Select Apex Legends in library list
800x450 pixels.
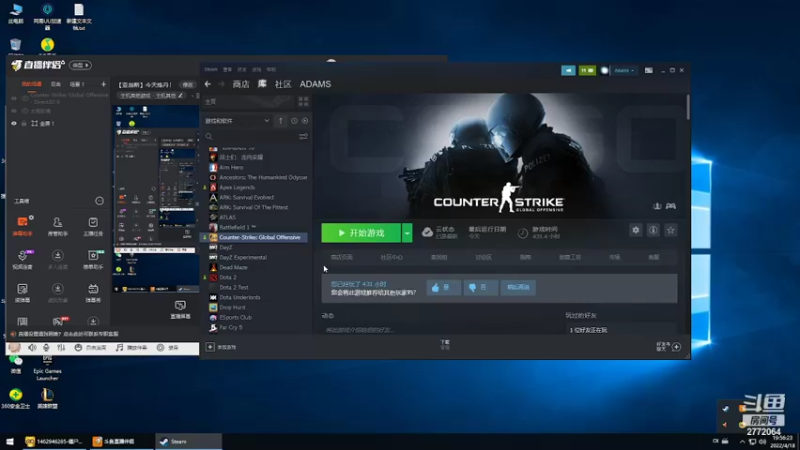click(x=237, y=187)
